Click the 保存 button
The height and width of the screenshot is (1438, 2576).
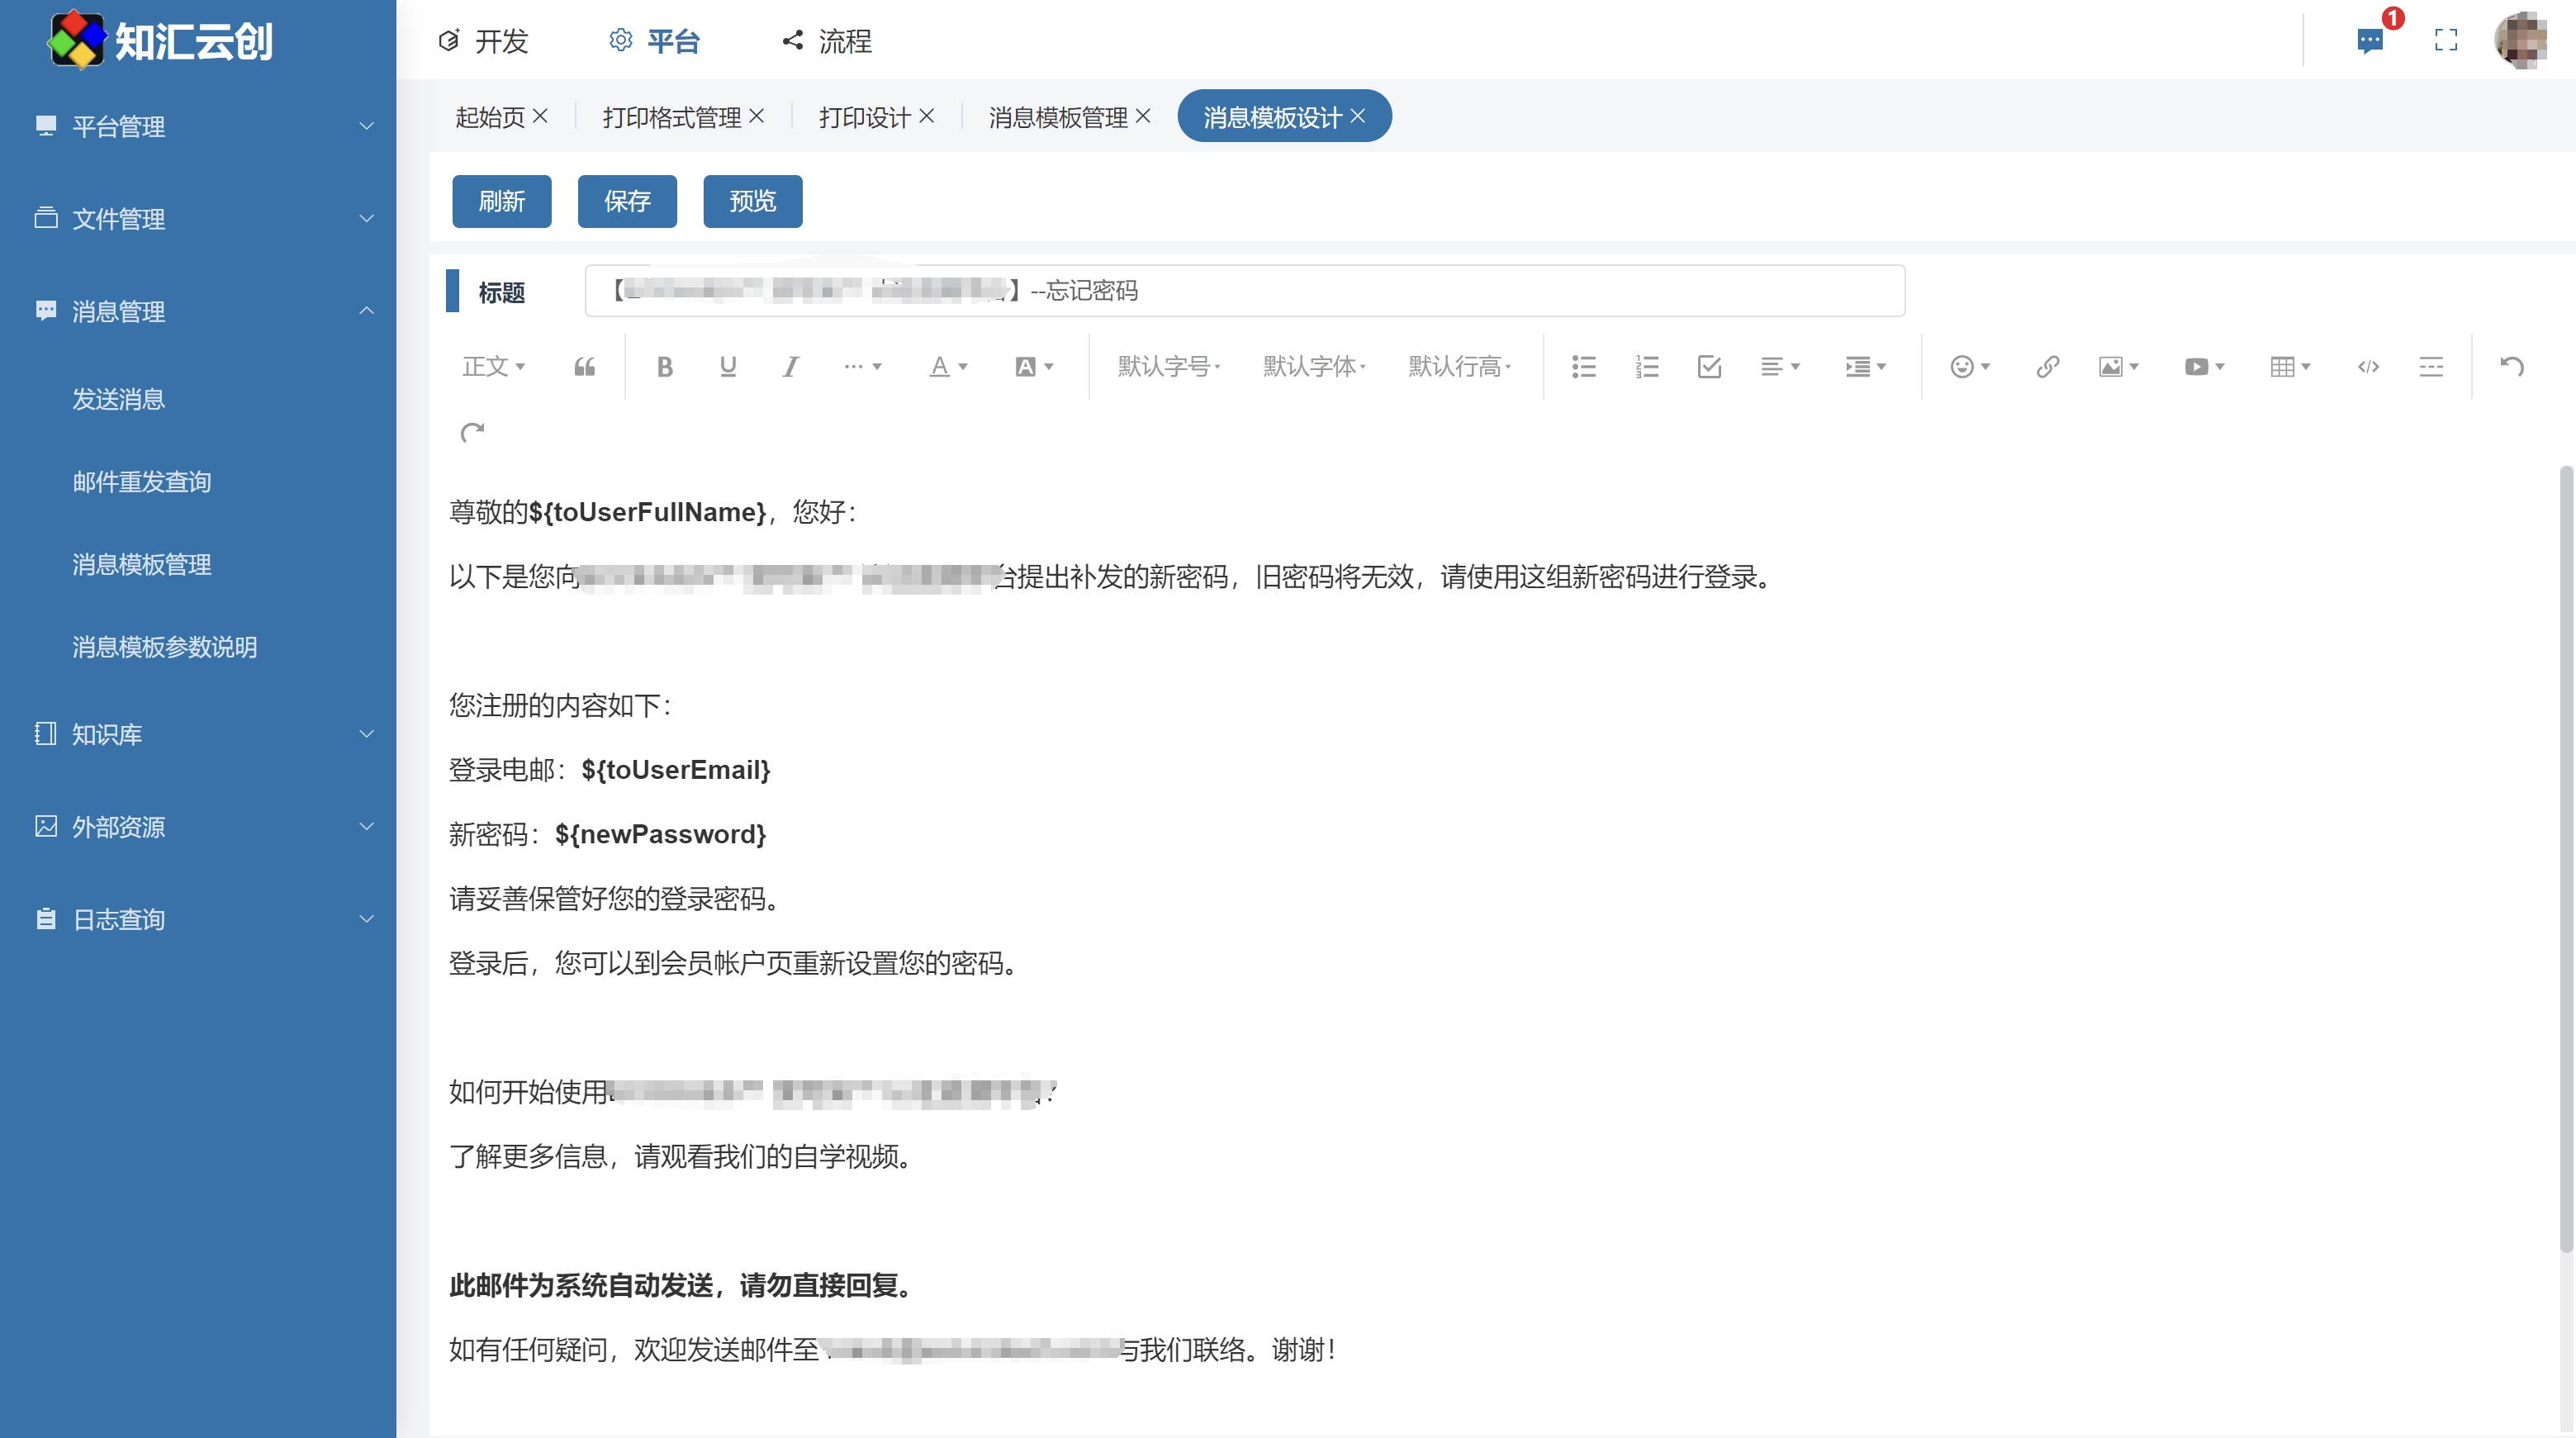coord(627,201)
